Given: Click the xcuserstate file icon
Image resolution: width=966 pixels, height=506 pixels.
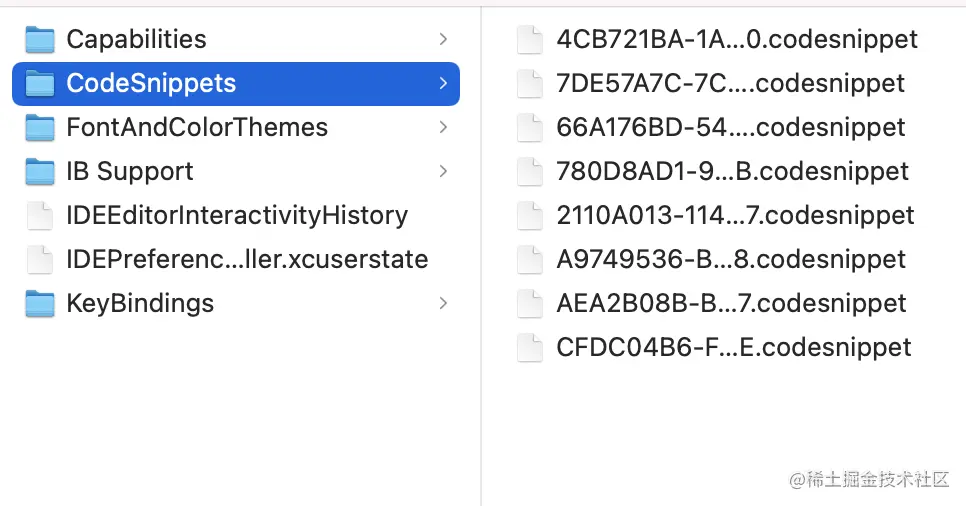Looking at the screenshot, I should (x=40, y=260).
